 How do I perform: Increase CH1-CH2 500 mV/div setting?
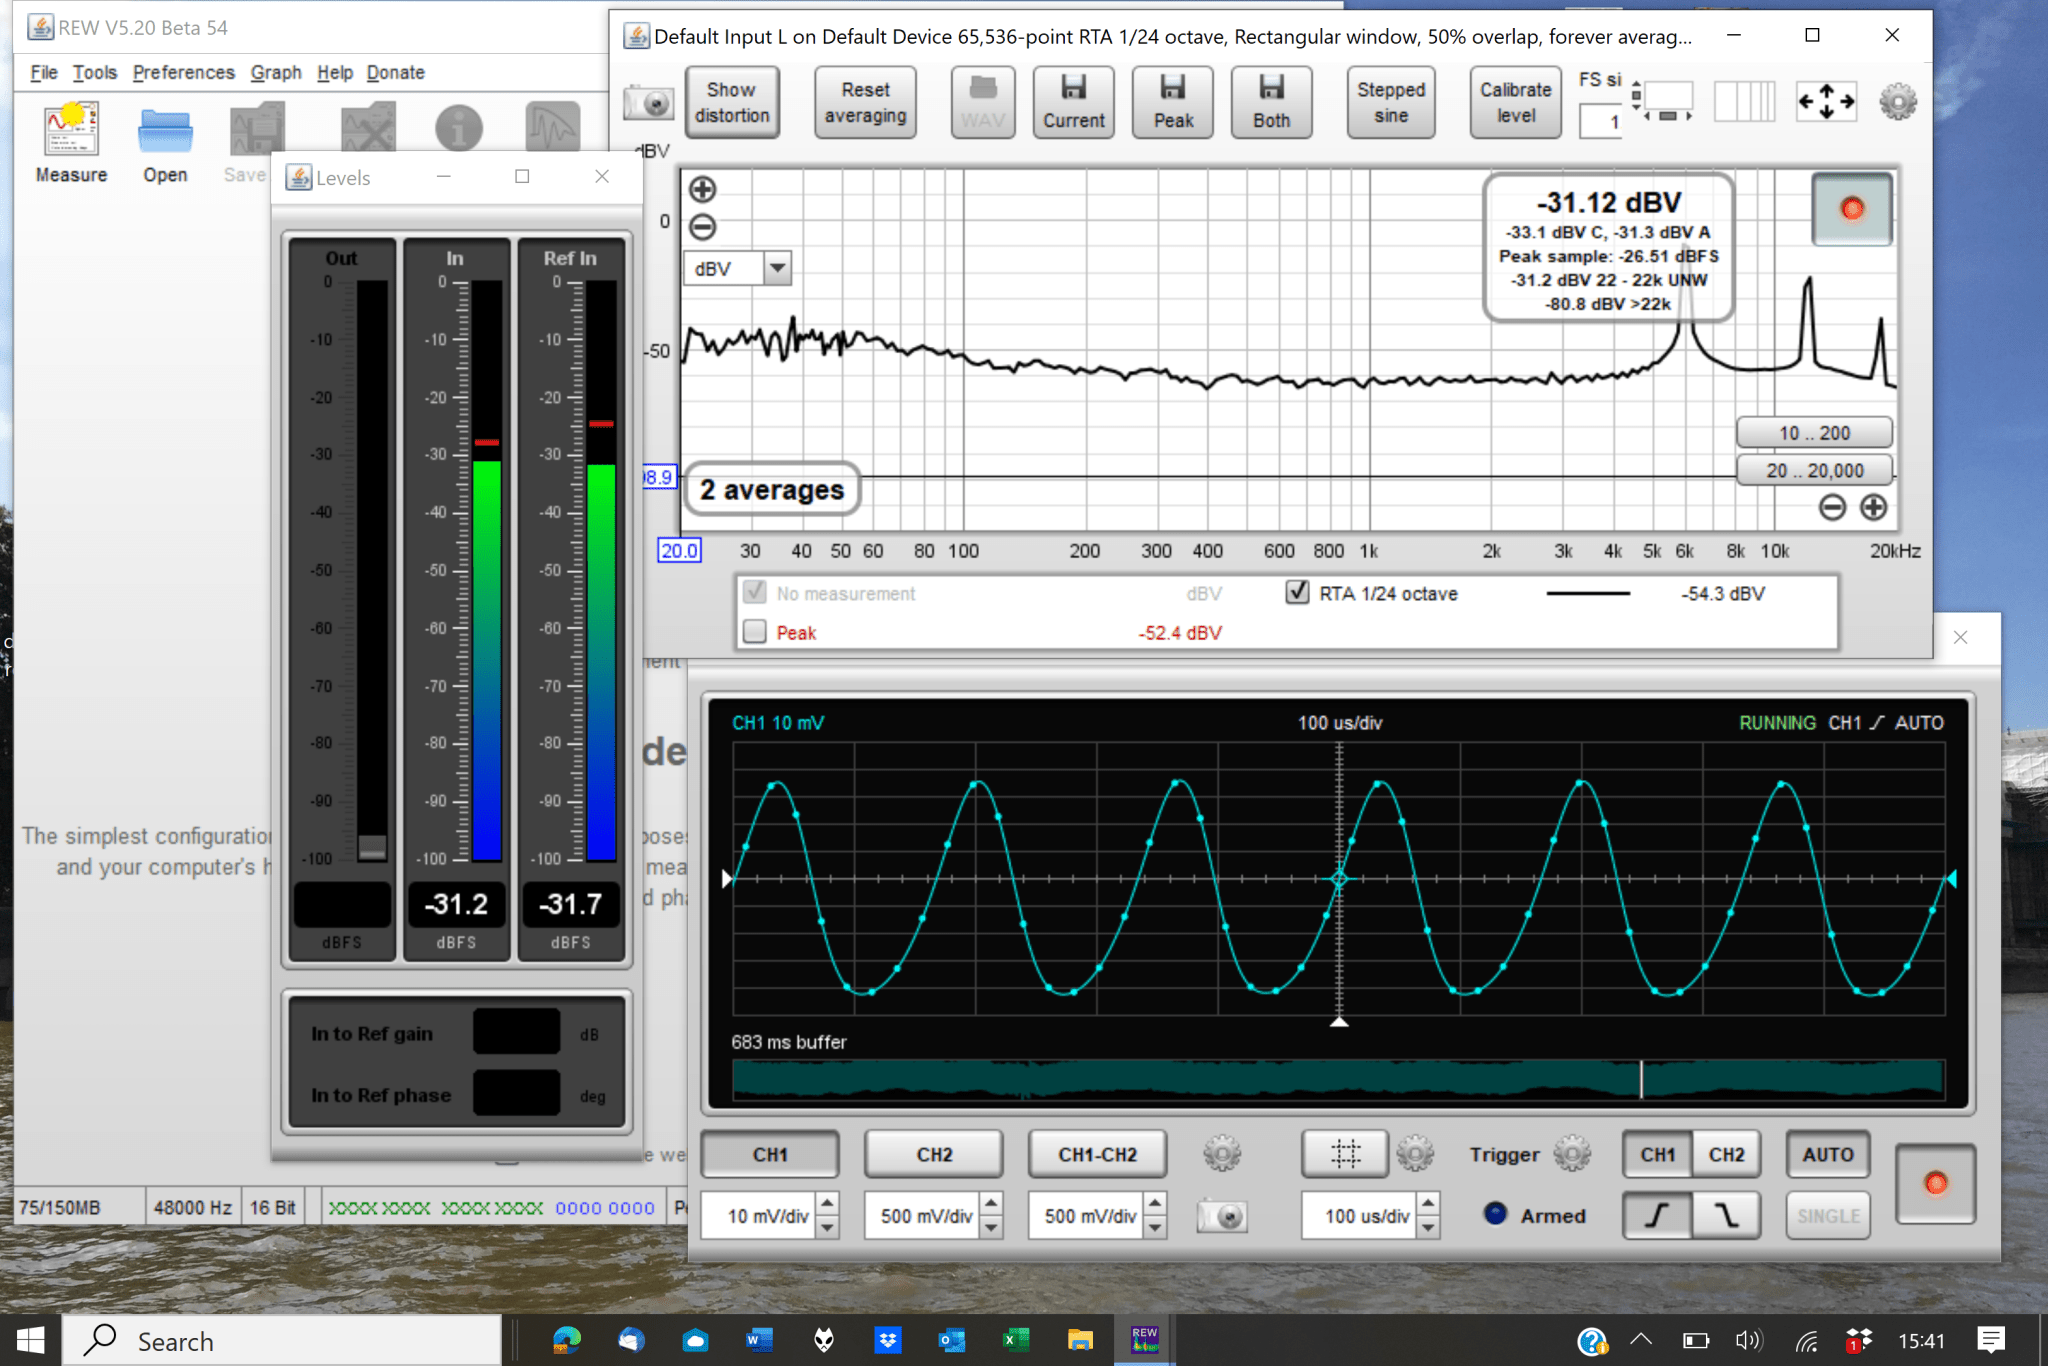point(1156,1204)
